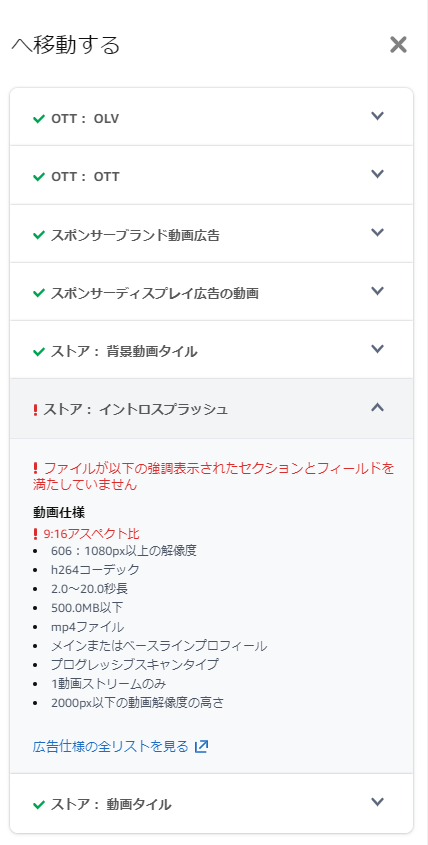
Task: Click the red 9:16アスペクト比 error item
Action: [91, 534]
